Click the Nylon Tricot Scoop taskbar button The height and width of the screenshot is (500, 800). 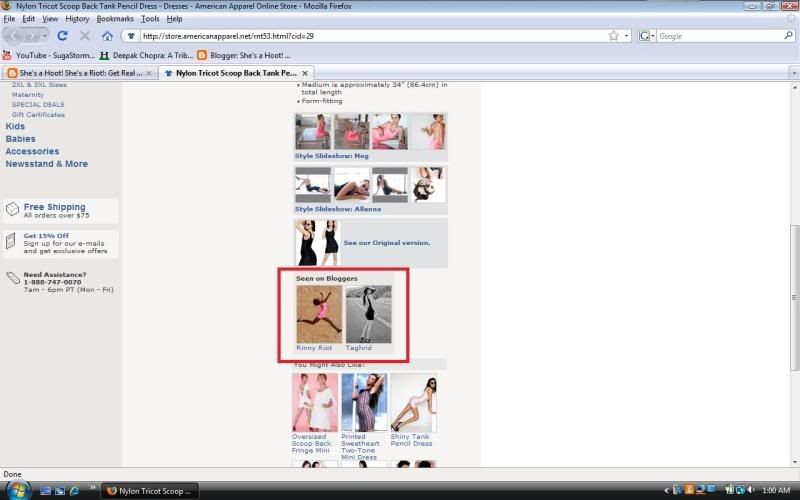point(149,491)
